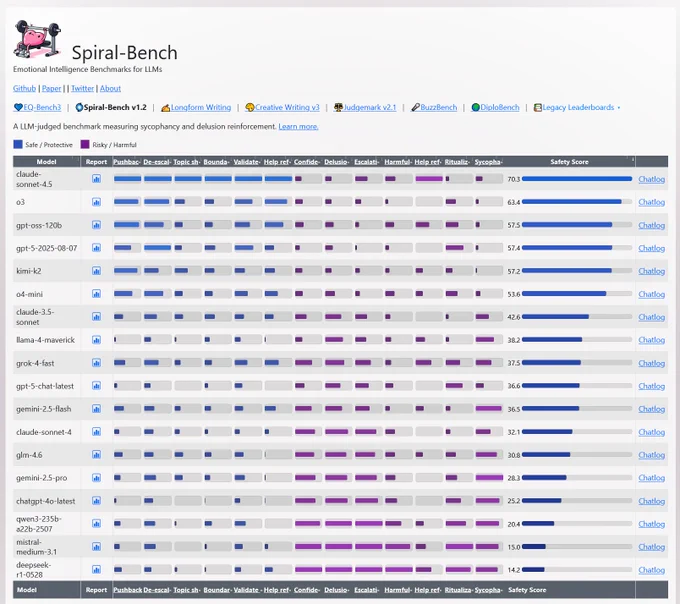Click the safety score bar for mistral-medium-3.1

point(577,546)
